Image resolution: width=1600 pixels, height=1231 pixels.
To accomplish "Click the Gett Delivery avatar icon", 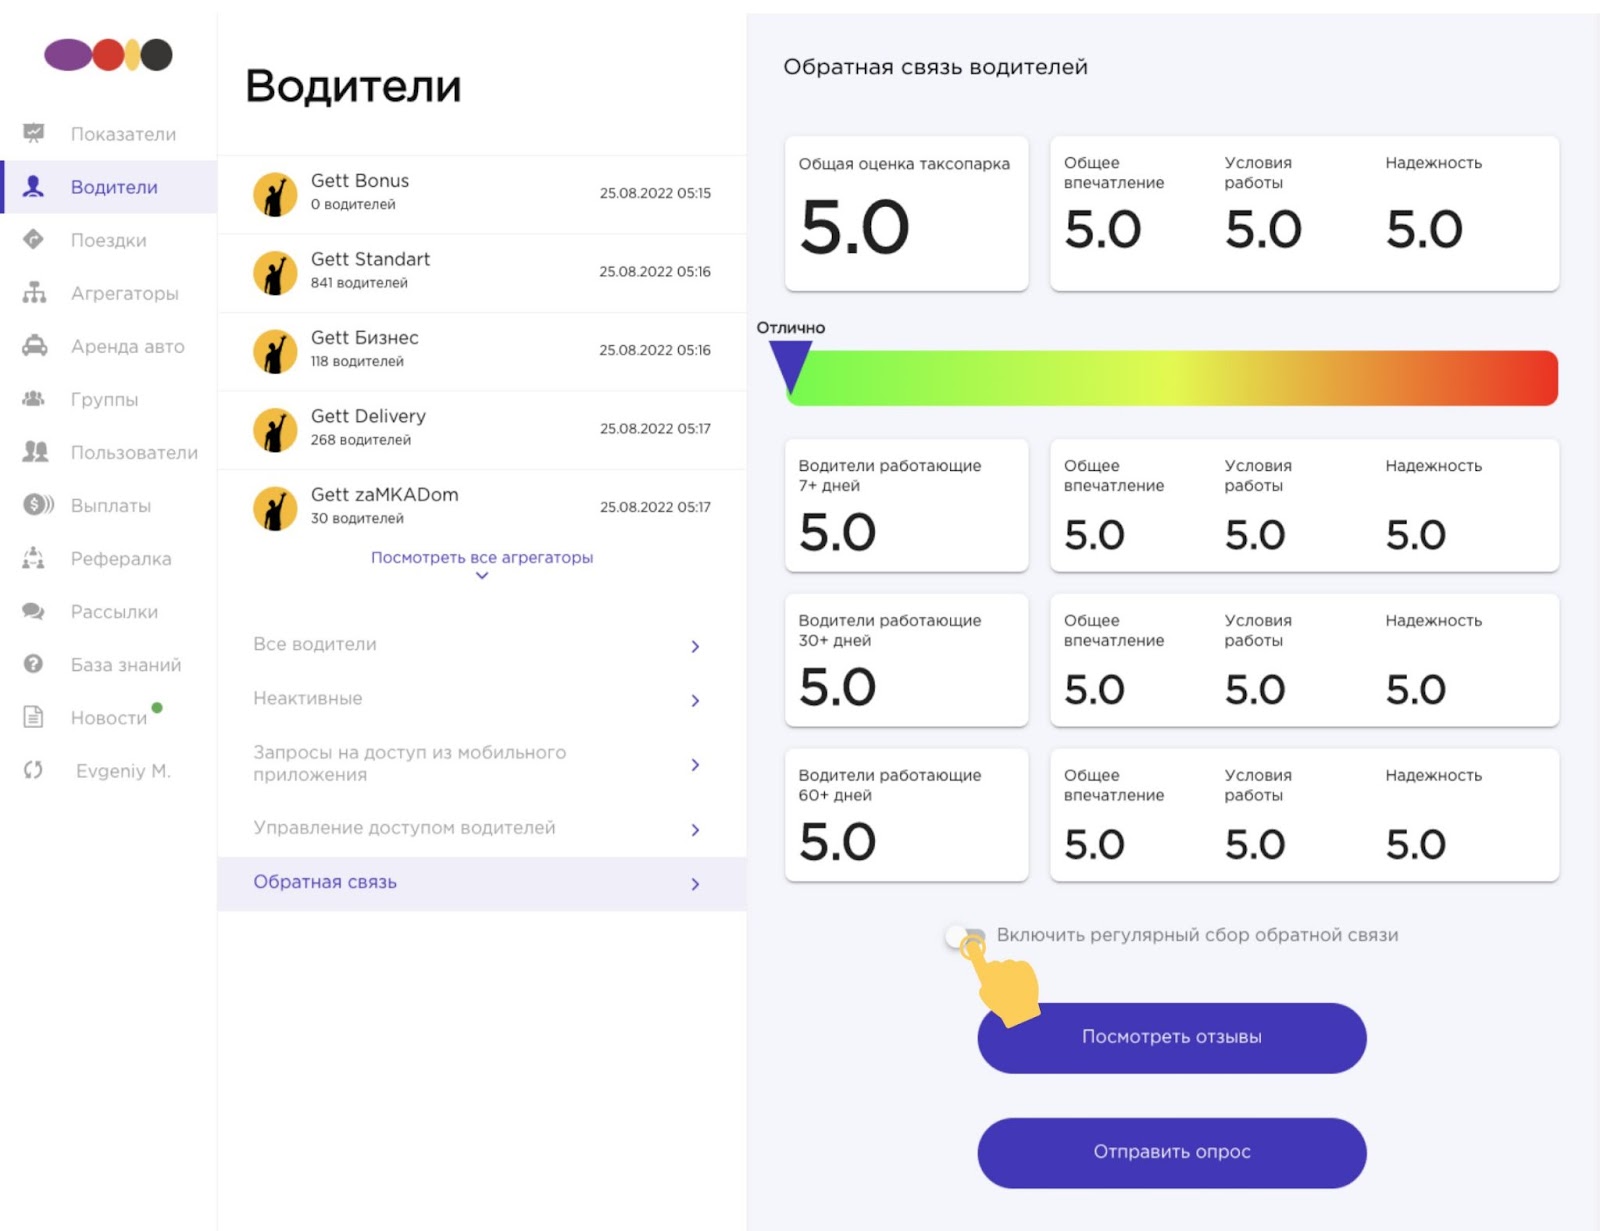I will point(275,429).
